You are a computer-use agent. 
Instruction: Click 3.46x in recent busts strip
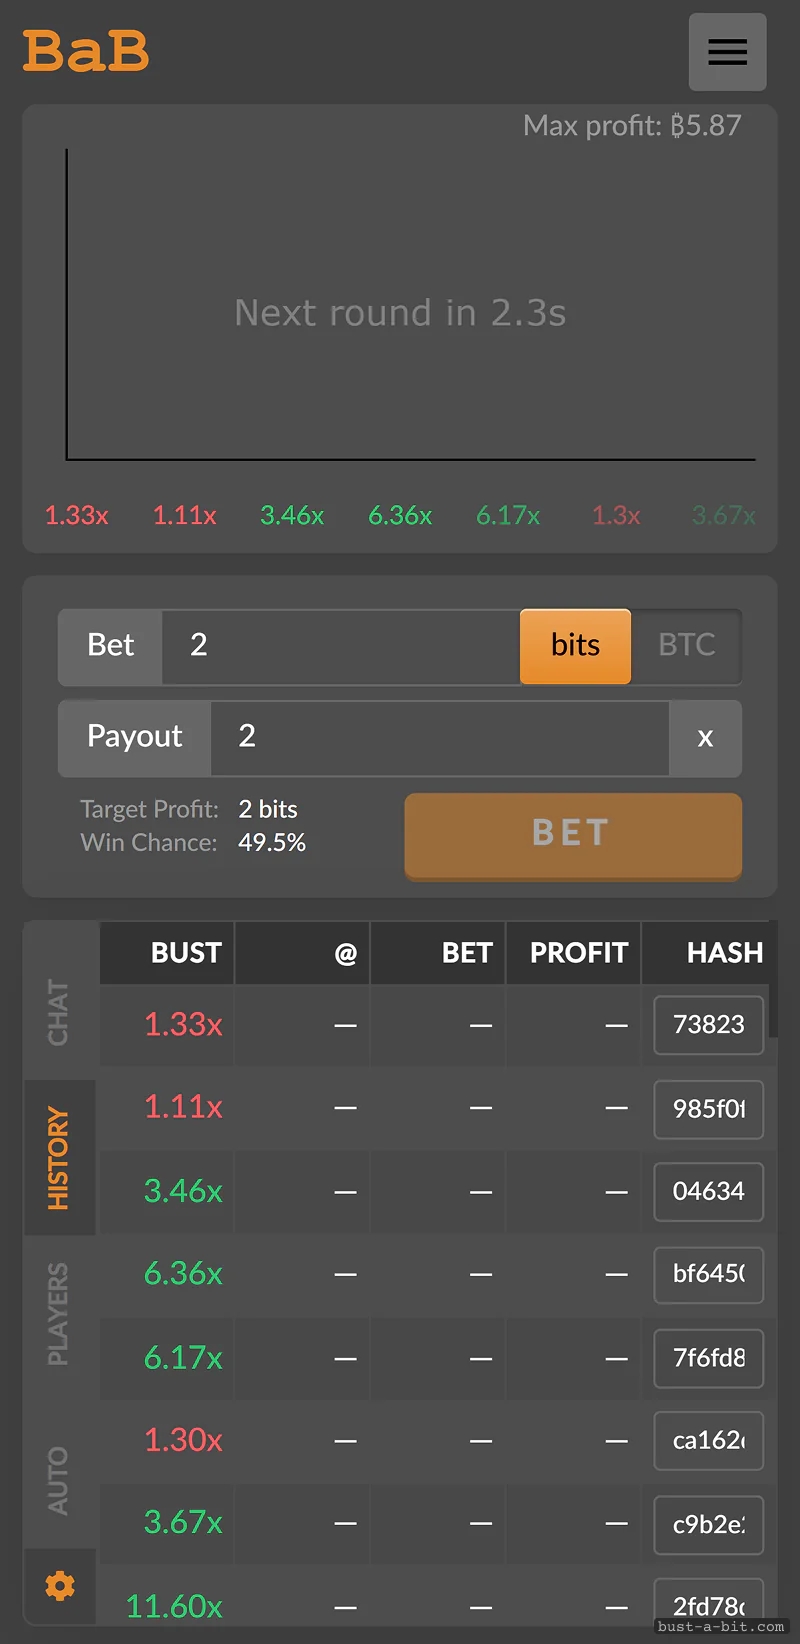[x=292, y=515]
